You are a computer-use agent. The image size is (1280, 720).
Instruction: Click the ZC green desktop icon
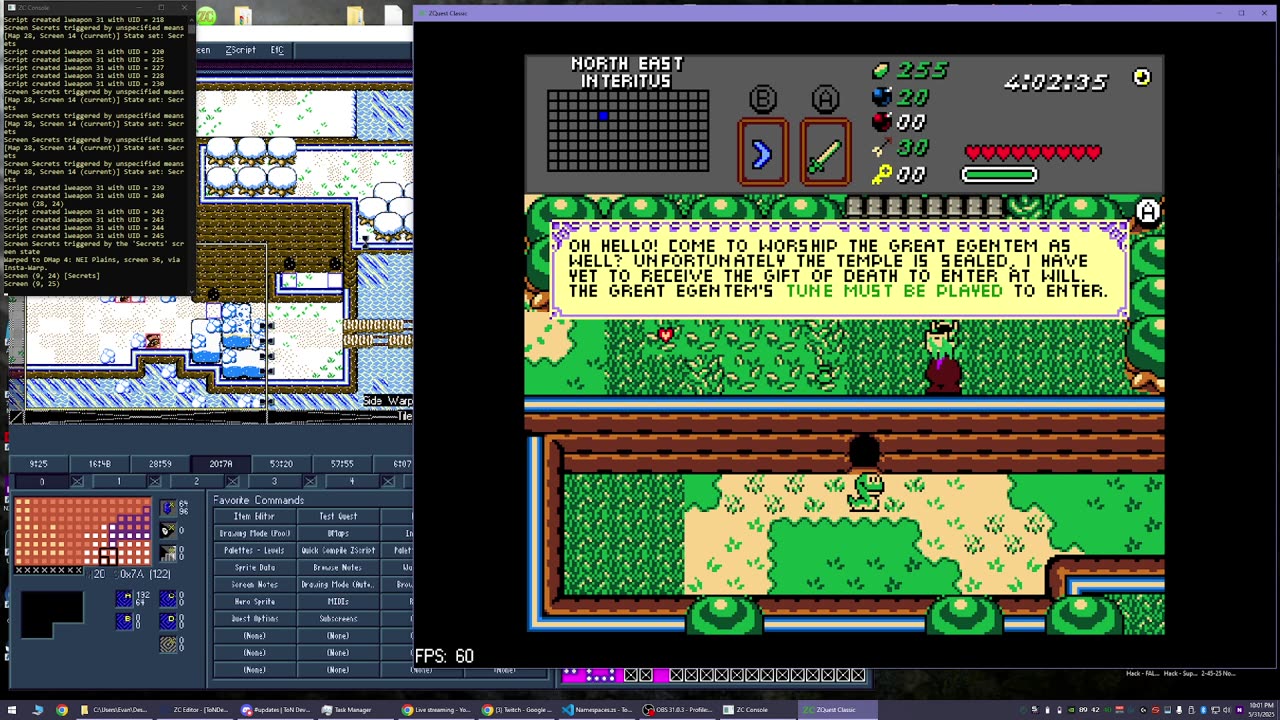pyautogui.click(x=206, y=15)
